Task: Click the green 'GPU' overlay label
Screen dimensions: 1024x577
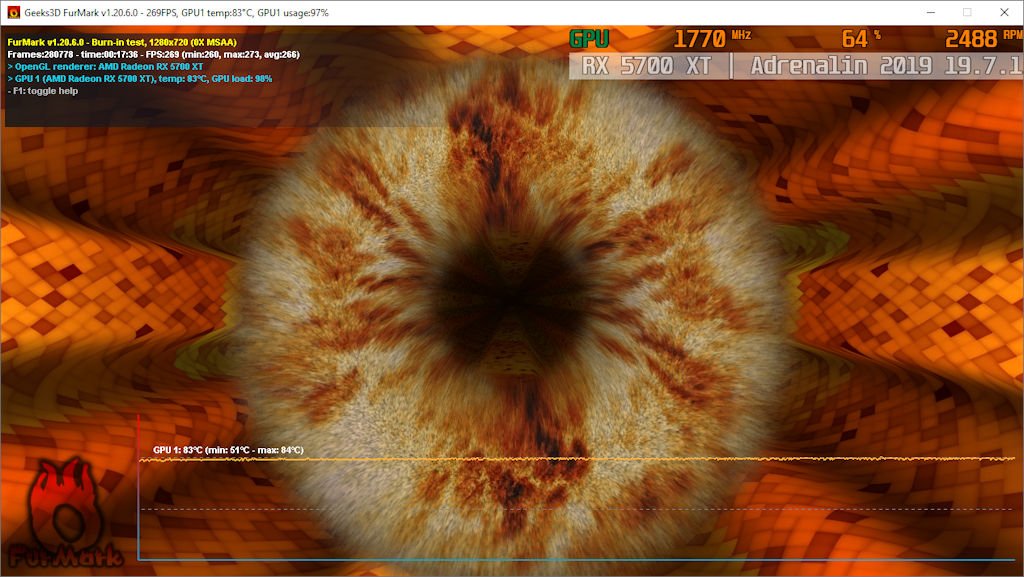Action: [589, 39]
